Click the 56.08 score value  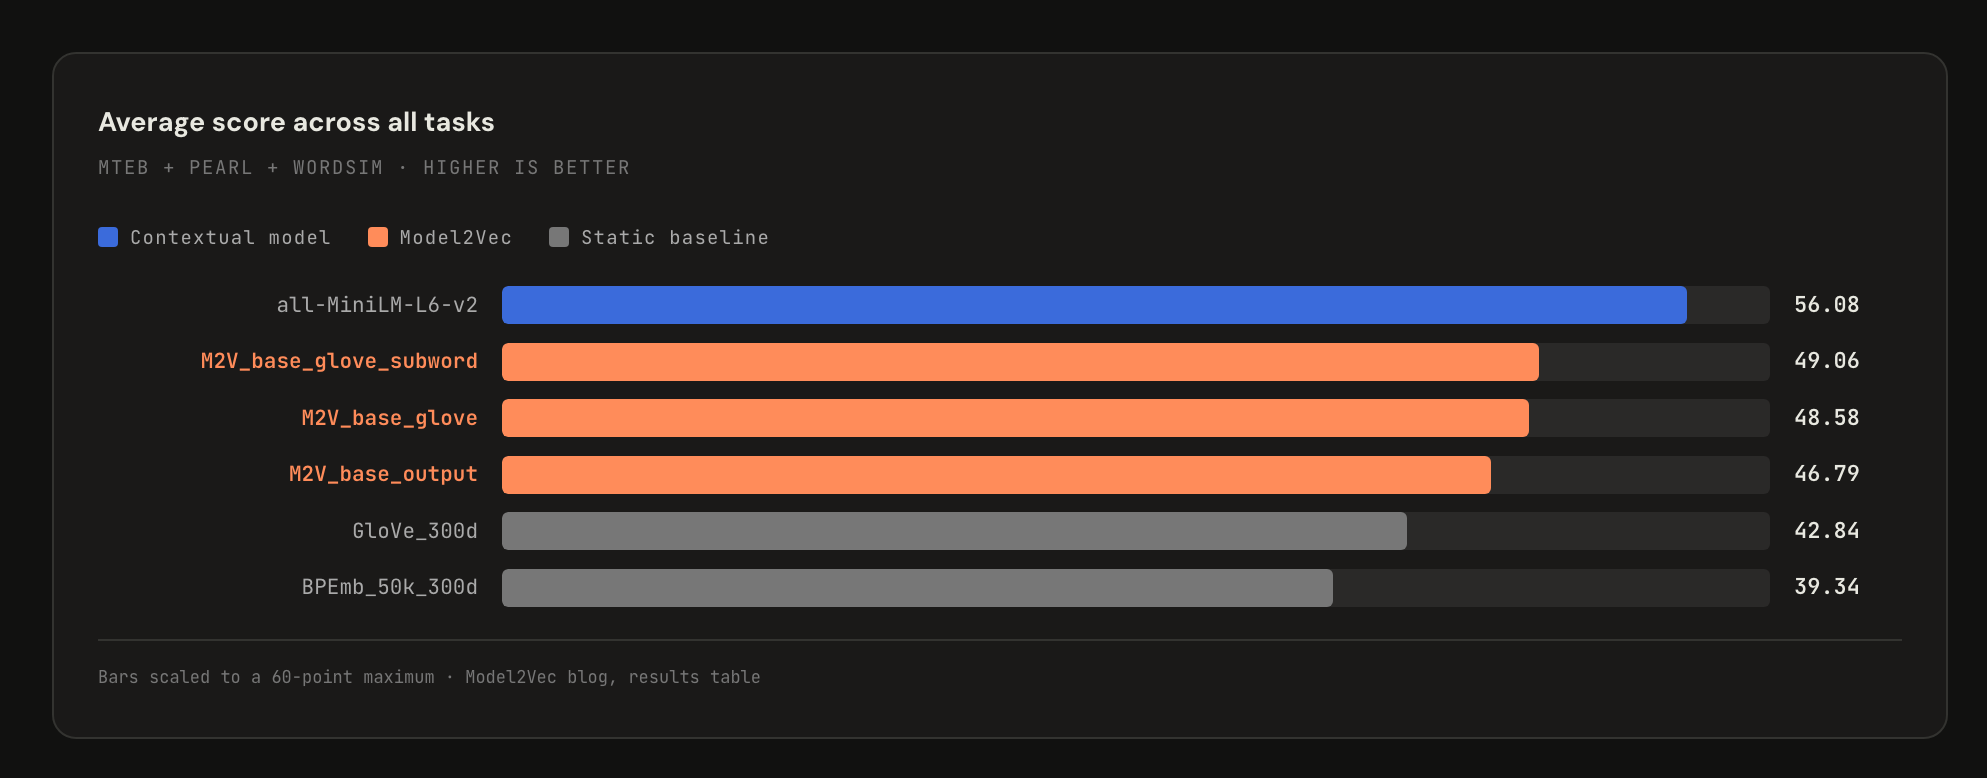(1826, 305)
